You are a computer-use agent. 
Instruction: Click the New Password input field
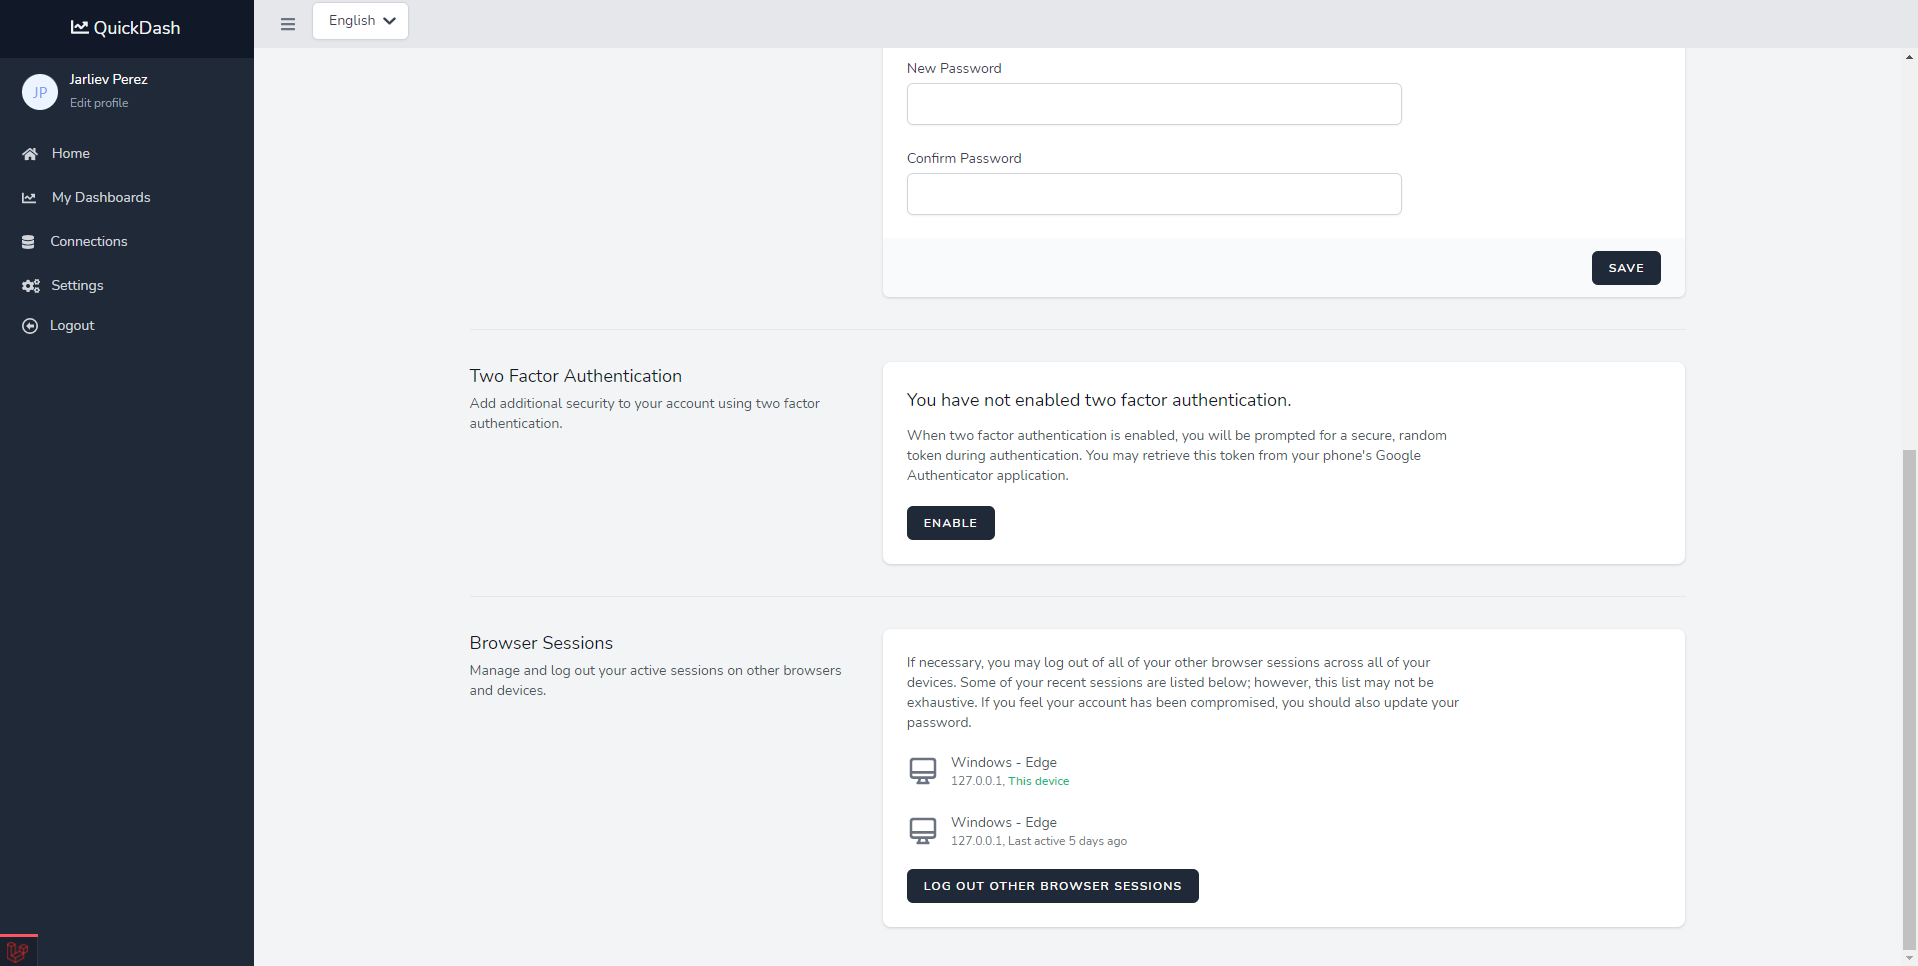(x=1153, y=104)
